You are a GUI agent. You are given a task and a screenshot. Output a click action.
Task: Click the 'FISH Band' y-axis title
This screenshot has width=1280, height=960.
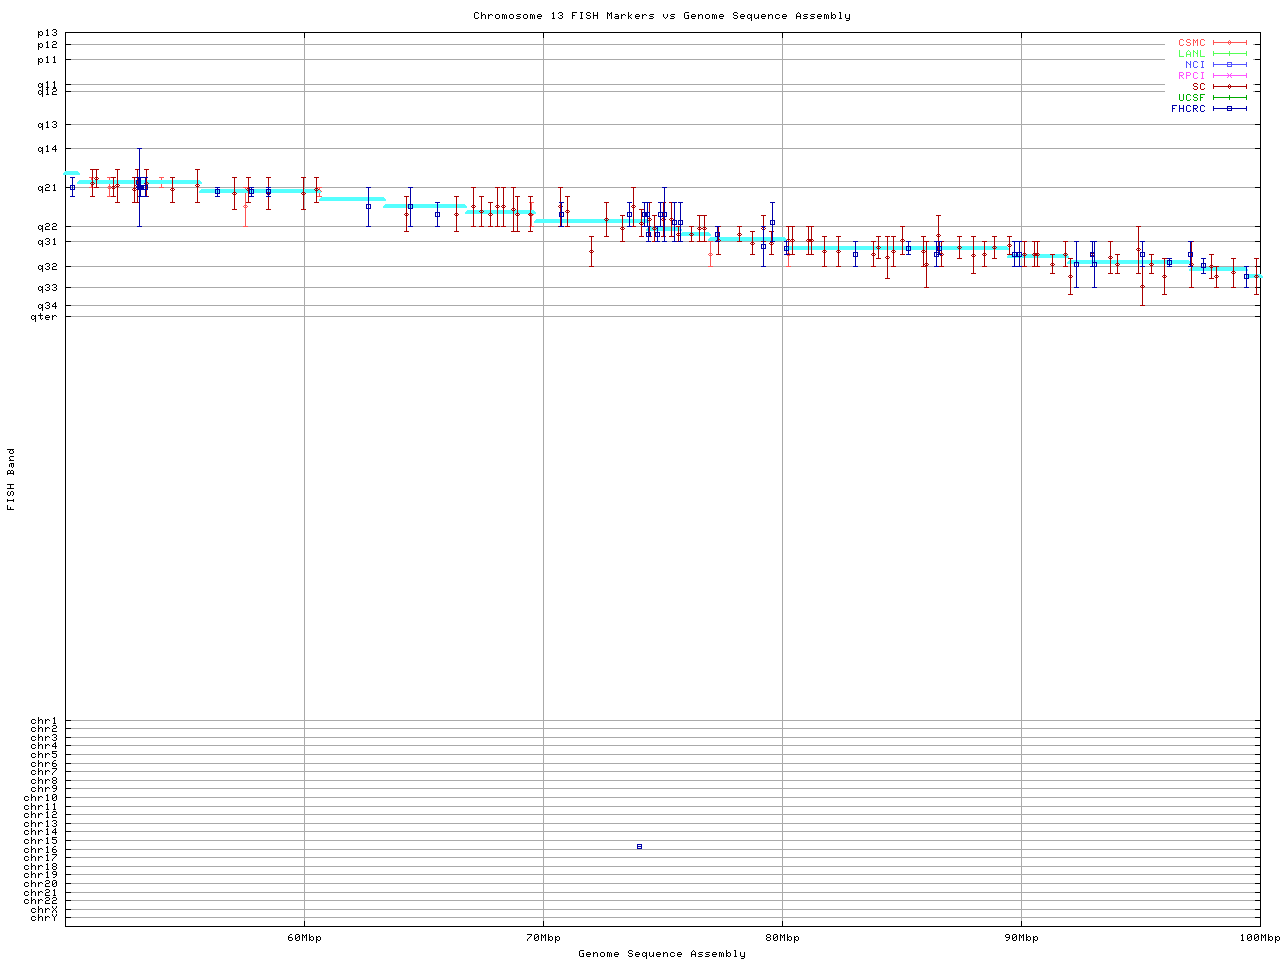pos(11,479)
